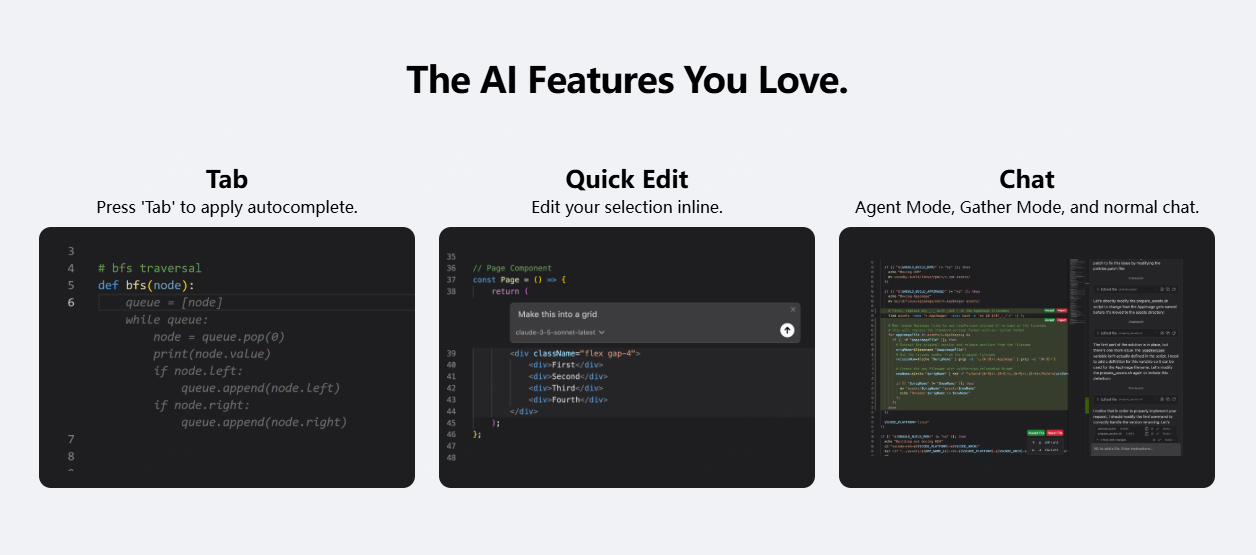Click the div className="flex gap-4" line

(574, 354)
